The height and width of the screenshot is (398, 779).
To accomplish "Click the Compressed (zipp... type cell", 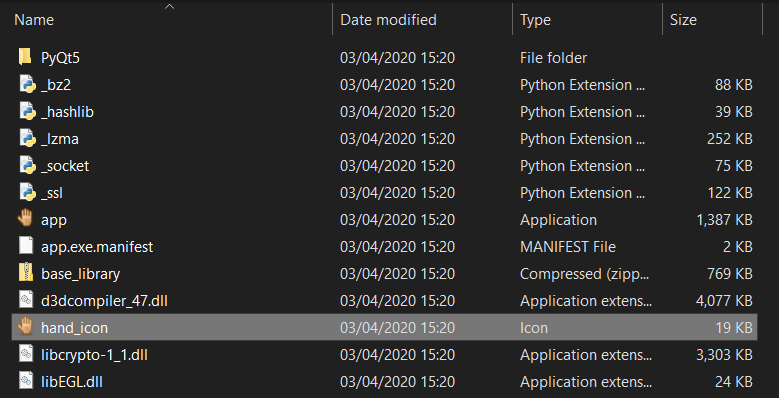I will click(584, 273).
